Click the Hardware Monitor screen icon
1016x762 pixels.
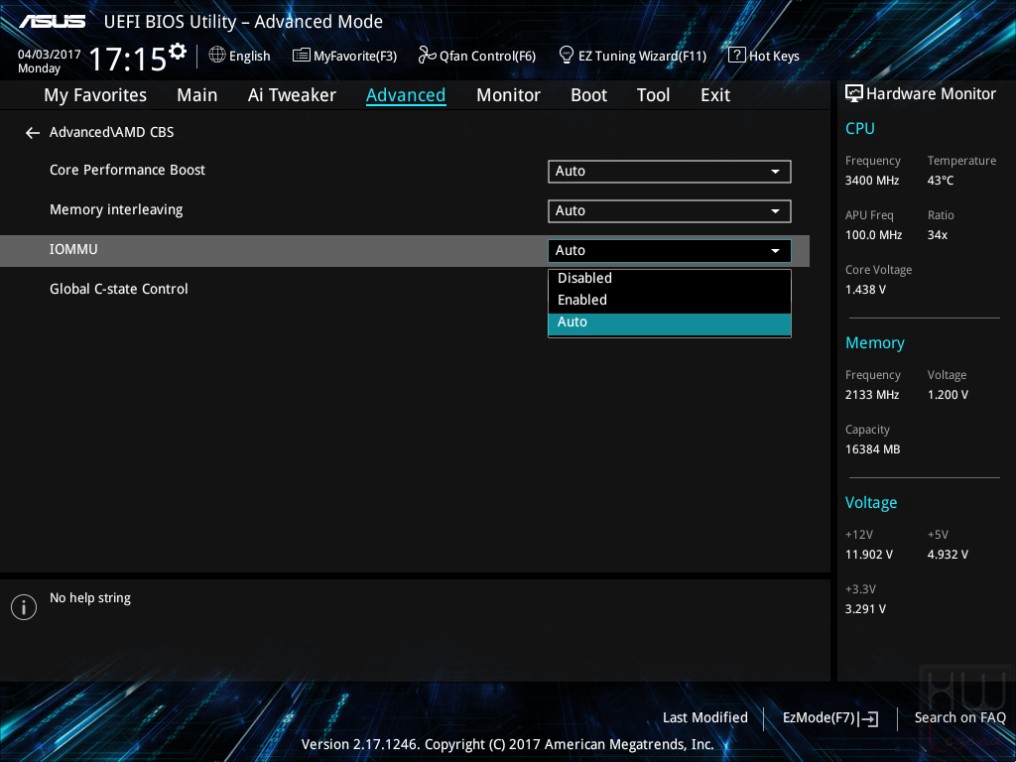[x=854, y=93]
